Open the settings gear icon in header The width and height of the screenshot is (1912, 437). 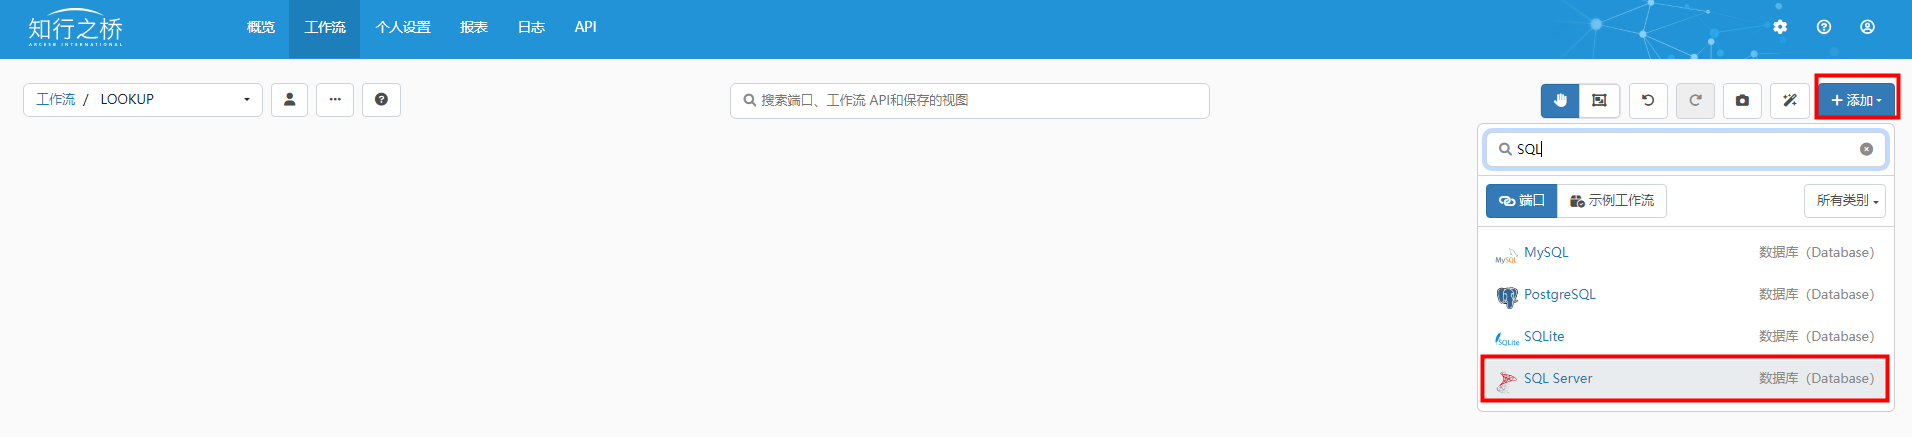click(1780, 27)
